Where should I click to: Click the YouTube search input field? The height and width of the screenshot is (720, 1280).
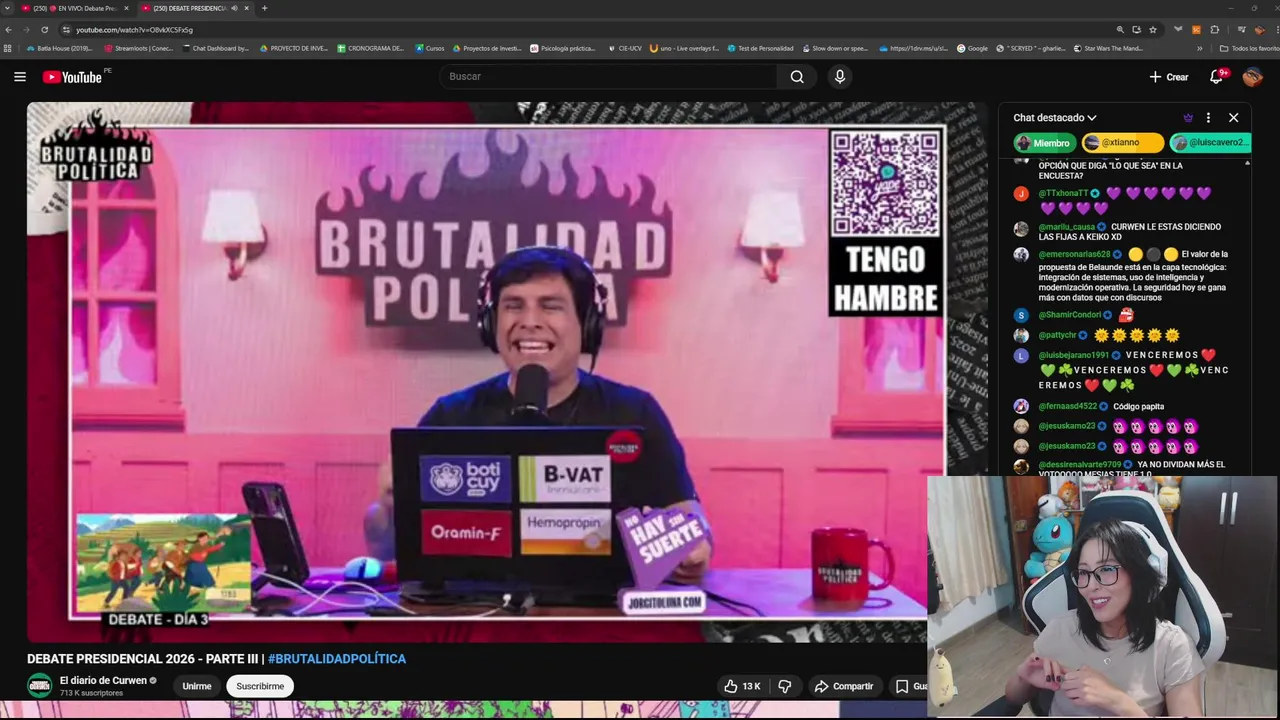click(x=608, y=77)
